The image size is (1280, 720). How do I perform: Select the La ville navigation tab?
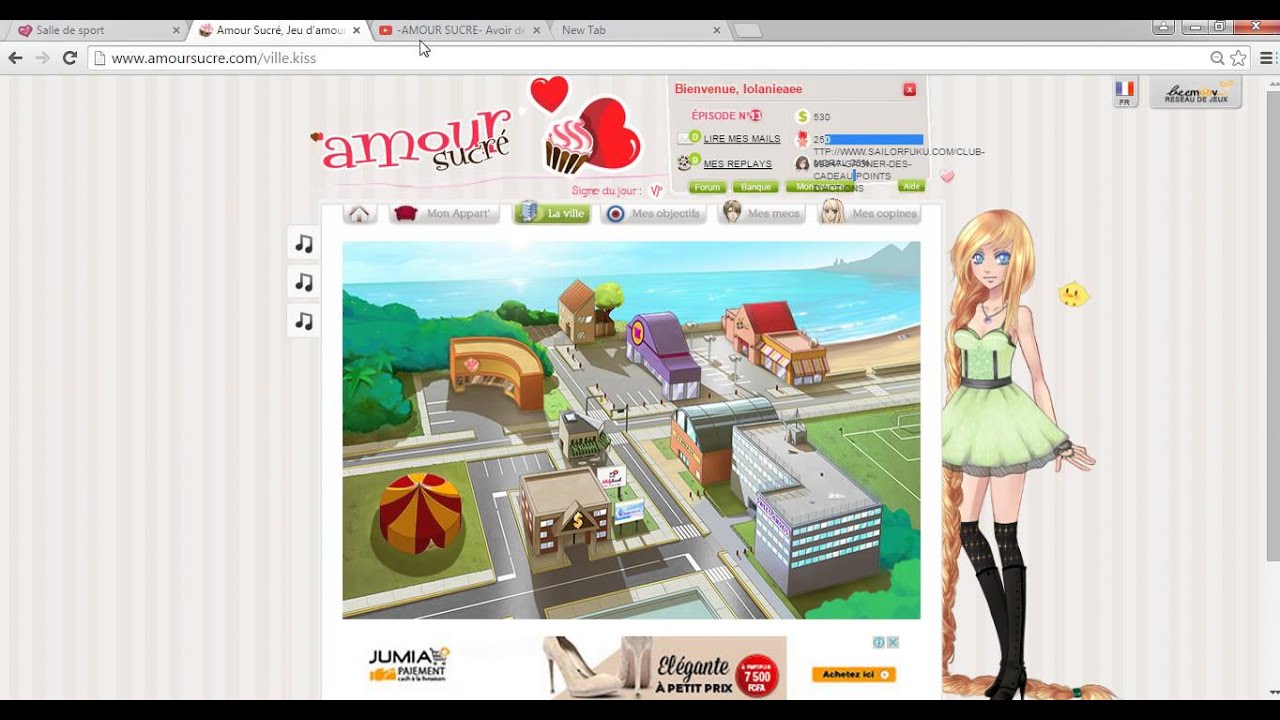(x=551, y=213)
